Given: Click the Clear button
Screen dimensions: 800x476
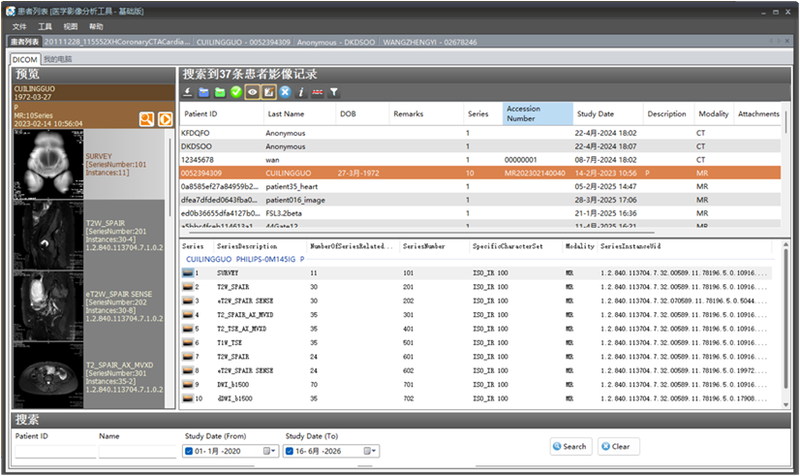Looking at the screenshot, I should point(618,446).
